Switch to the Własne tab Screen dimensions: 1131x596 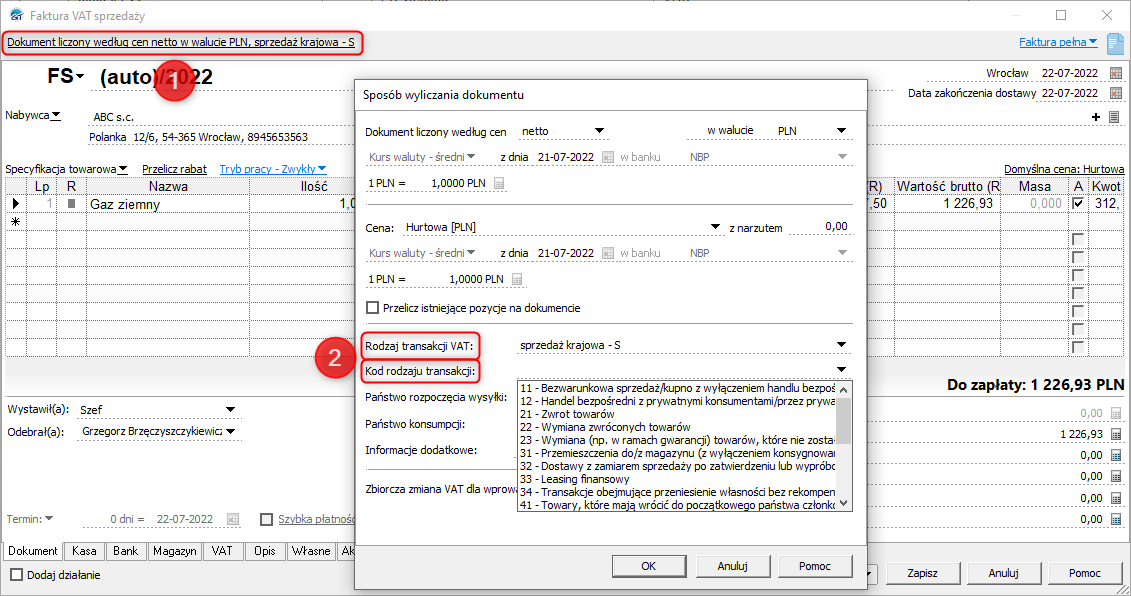point(311,551)
